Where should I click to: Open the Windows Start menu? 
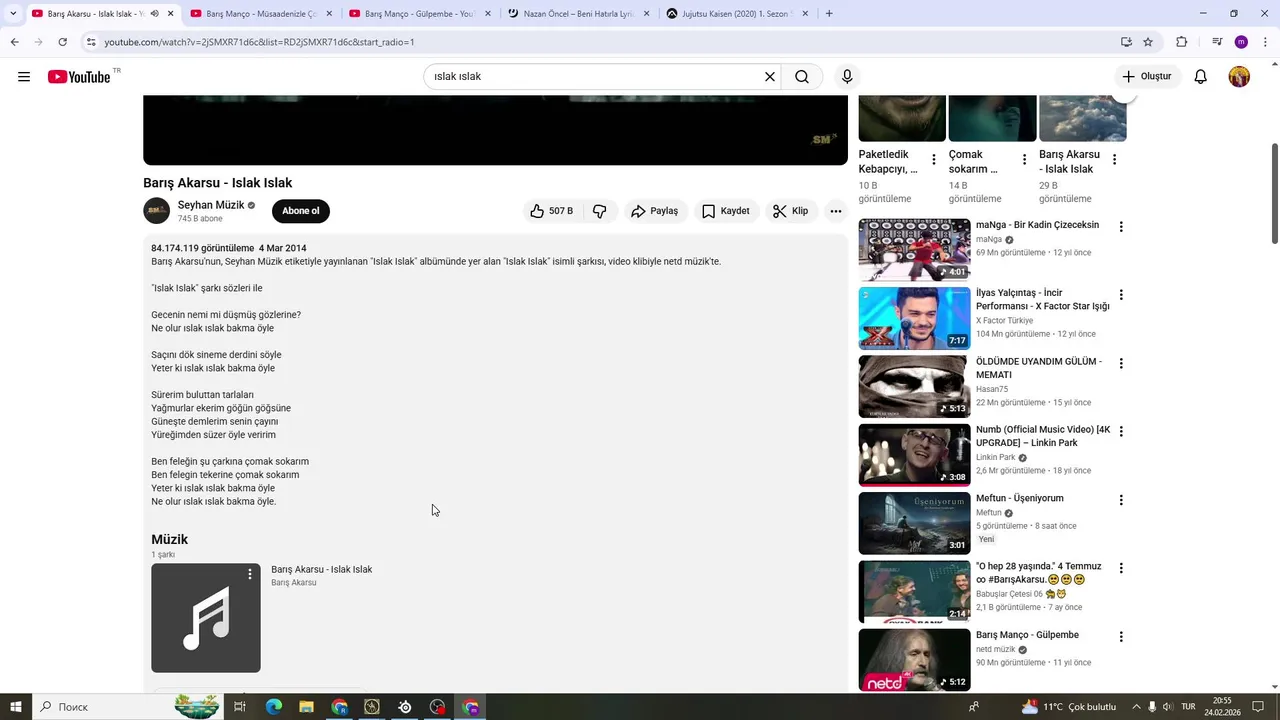pos(15,707)
